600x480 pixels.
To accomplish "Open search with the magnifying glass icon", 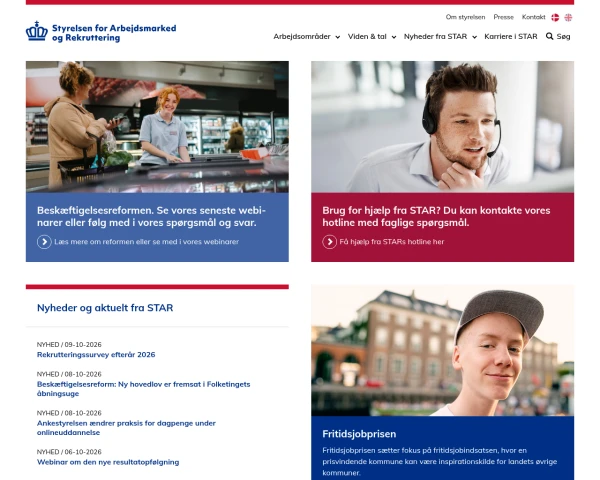I will (x=549, y=36).
